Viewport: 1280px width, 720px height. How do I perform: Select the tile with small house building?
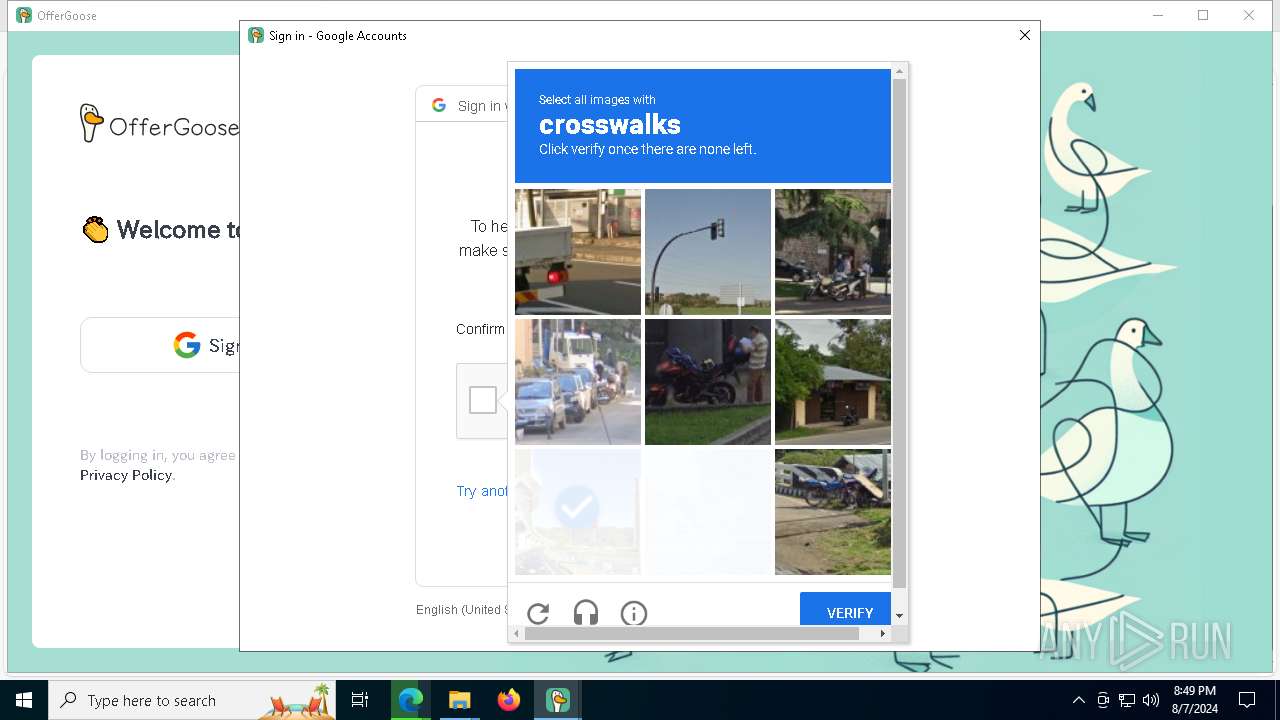pyautogui.click(x=833, y=382)
